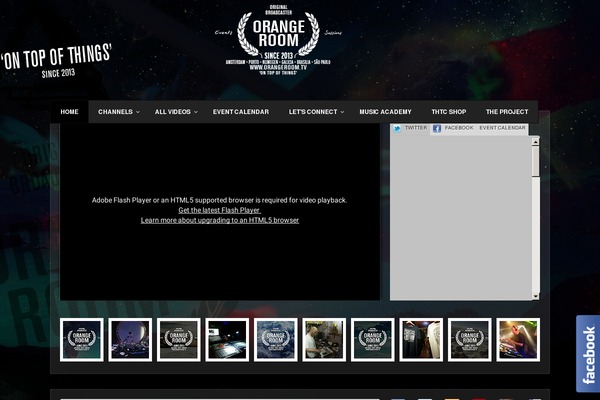Open the thumbnail of man at DJ decks
600x400 pixels.
pos(324,340)
